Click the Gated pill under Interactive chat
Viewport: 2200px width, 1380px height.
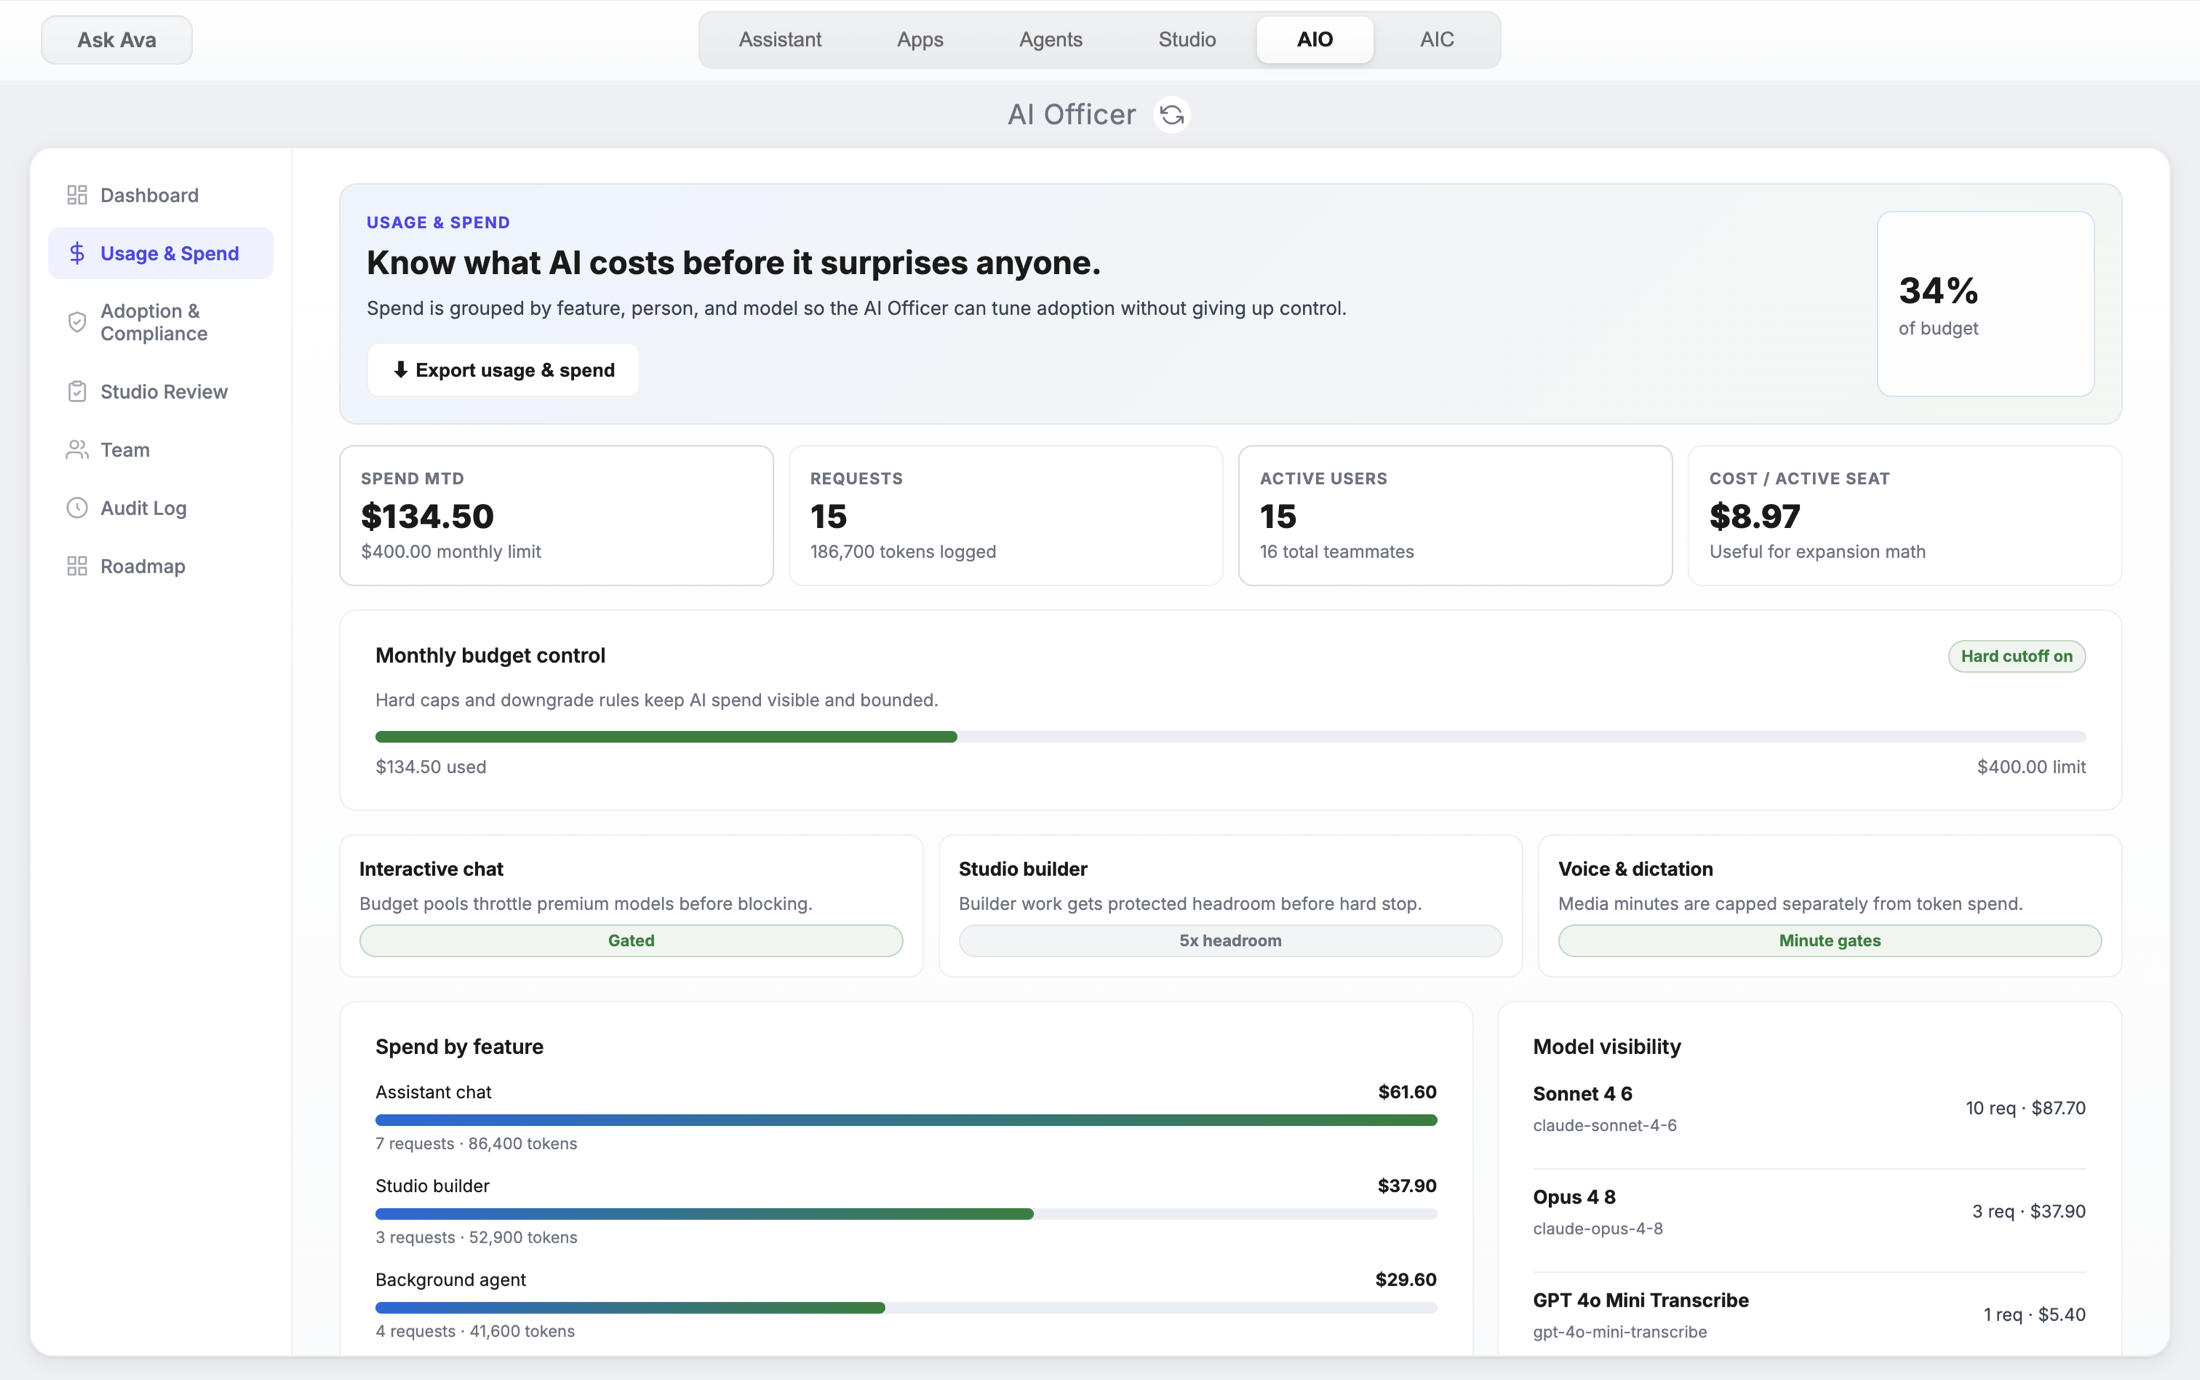pyautogui.click(x=631, y=940)
